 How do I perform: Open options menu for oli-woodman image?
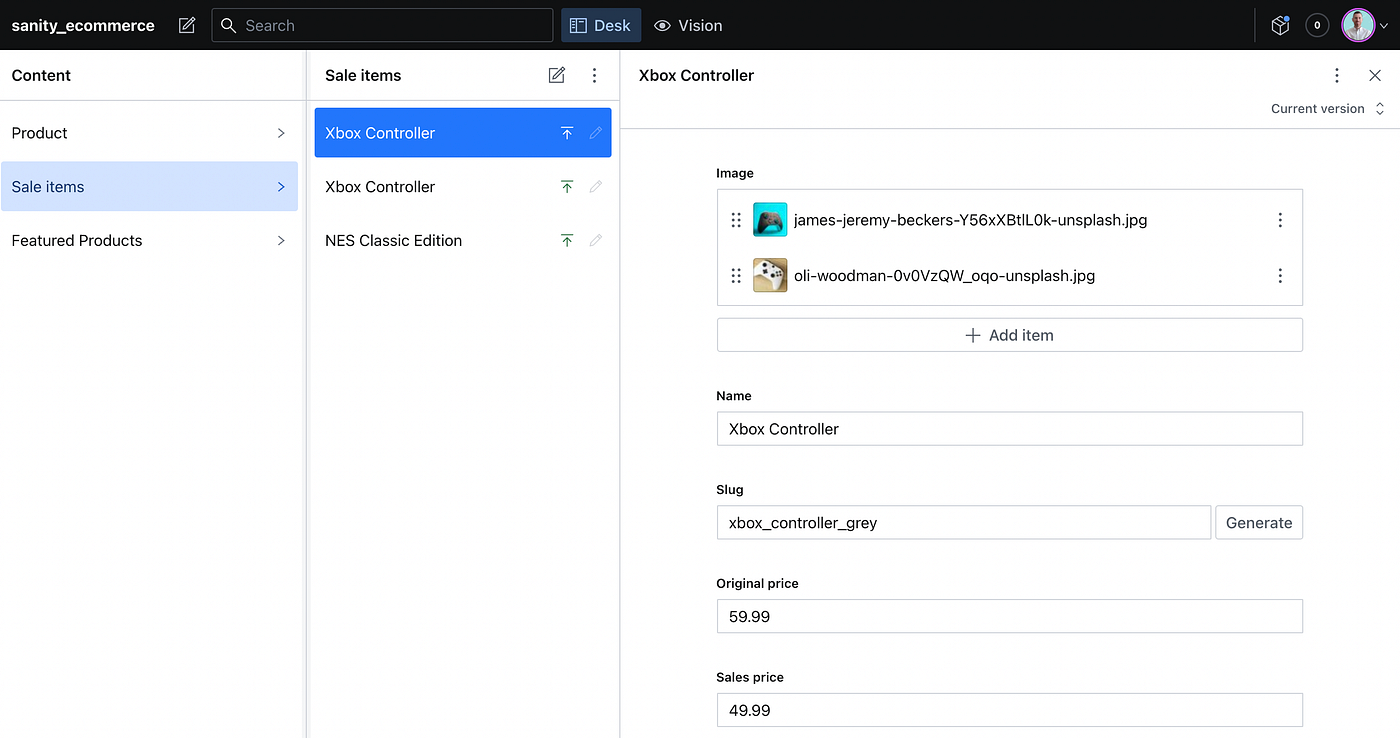point(1280,275)
